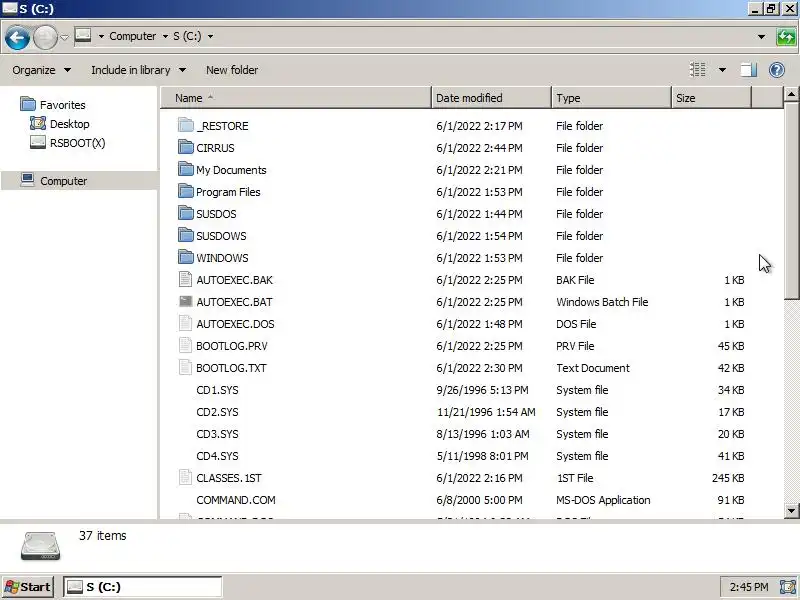The height and width of the screenshot is (600, 800).
Task: Show the preview pane icon
Action: pyautogui.click(x=748, y=69)
